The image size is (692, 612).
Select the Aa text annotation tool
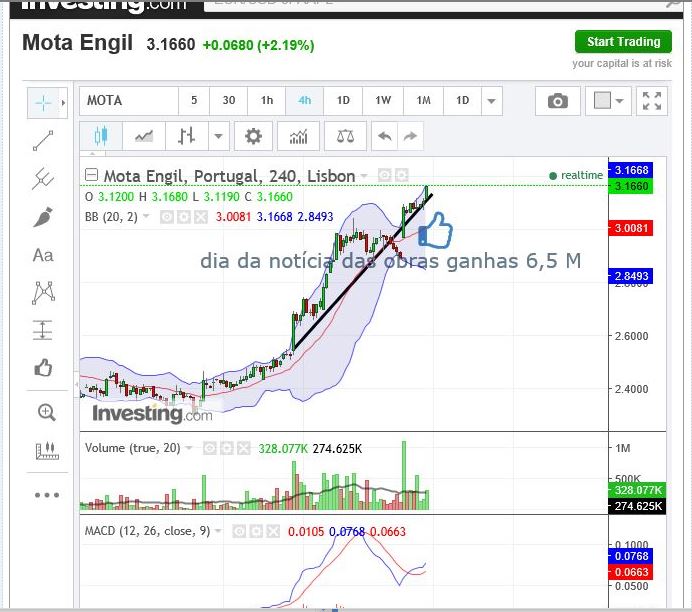(x=43, y=255)
